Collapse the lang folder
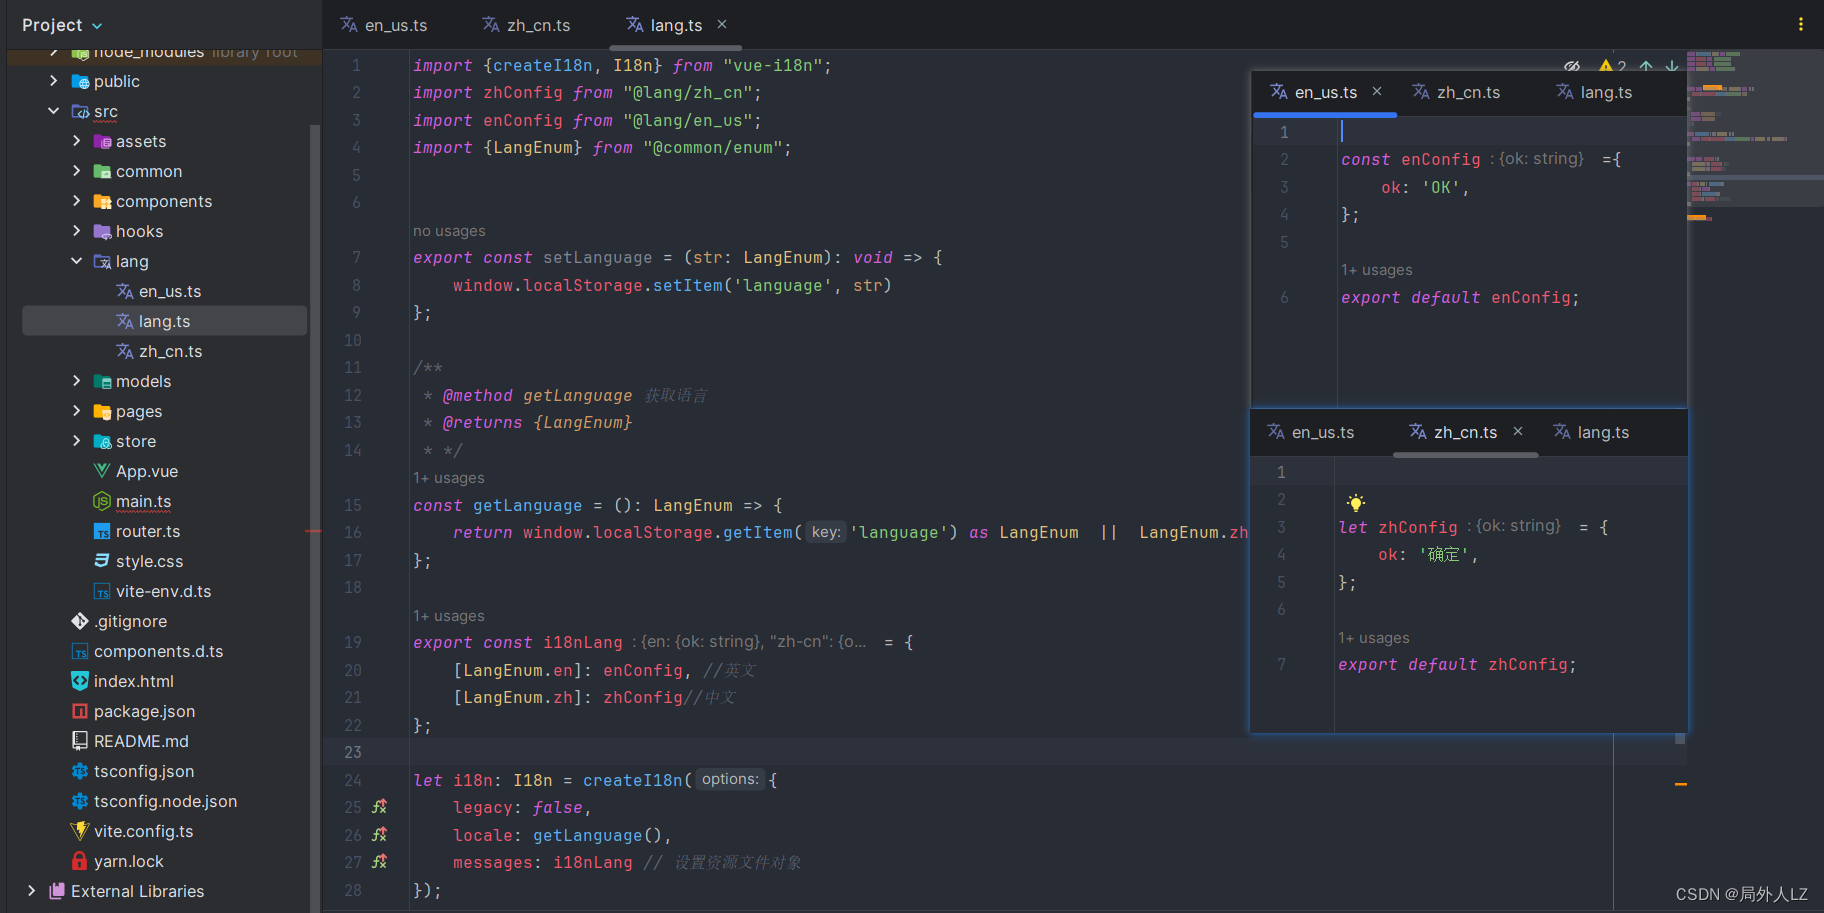1824x913 pixels. coord(76,261)
